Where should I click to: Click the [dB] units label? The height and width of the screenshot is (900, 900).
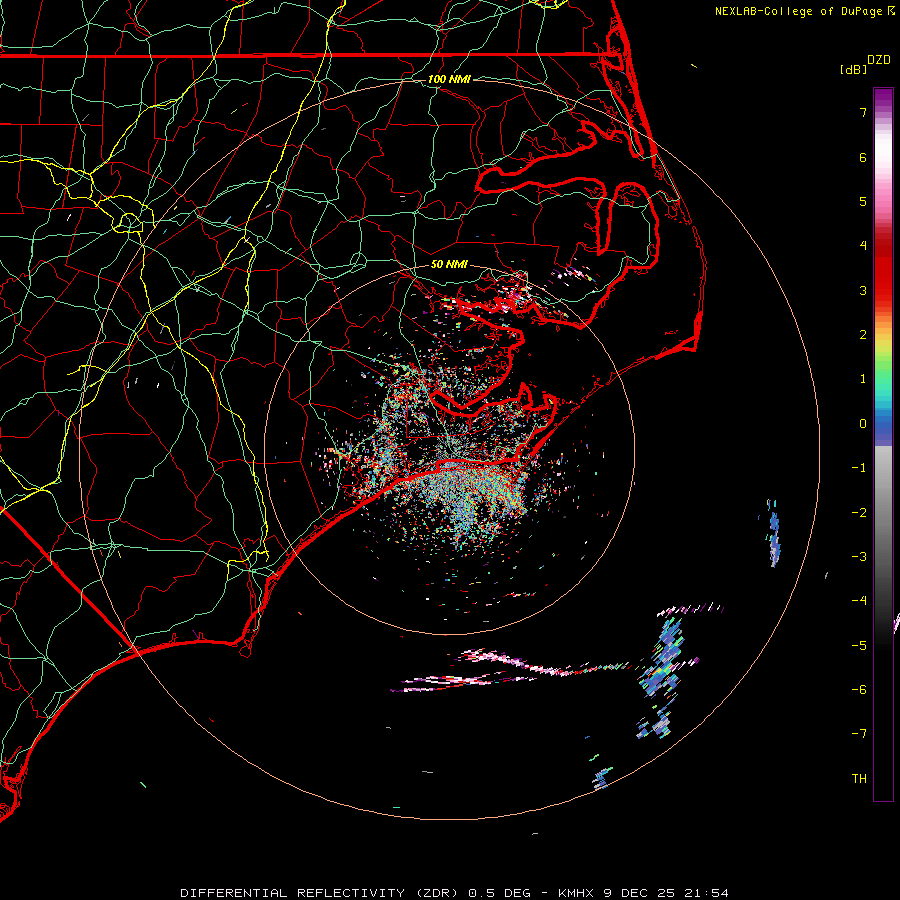click(853, 69)
